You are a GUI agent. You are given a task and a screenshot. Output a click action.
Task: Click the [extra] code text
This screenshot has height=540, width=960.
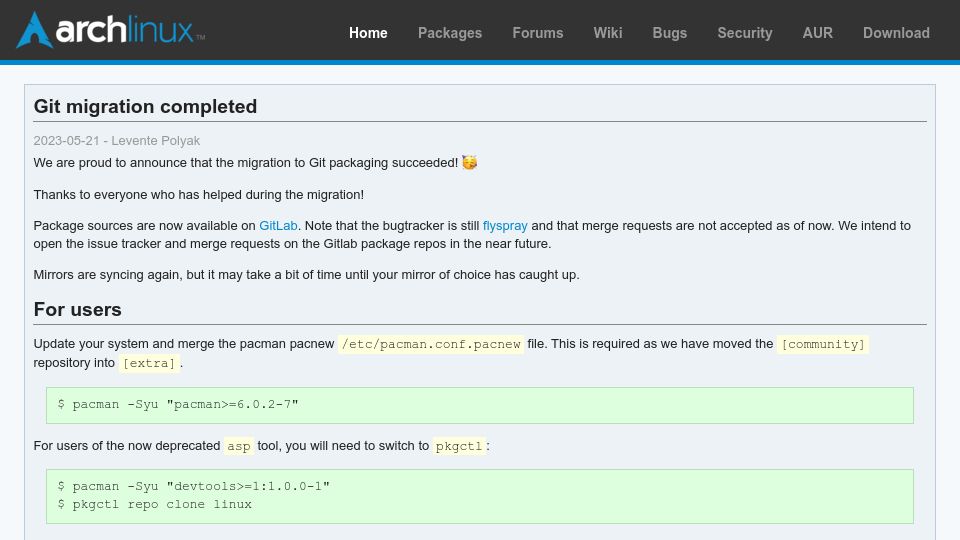149,363
